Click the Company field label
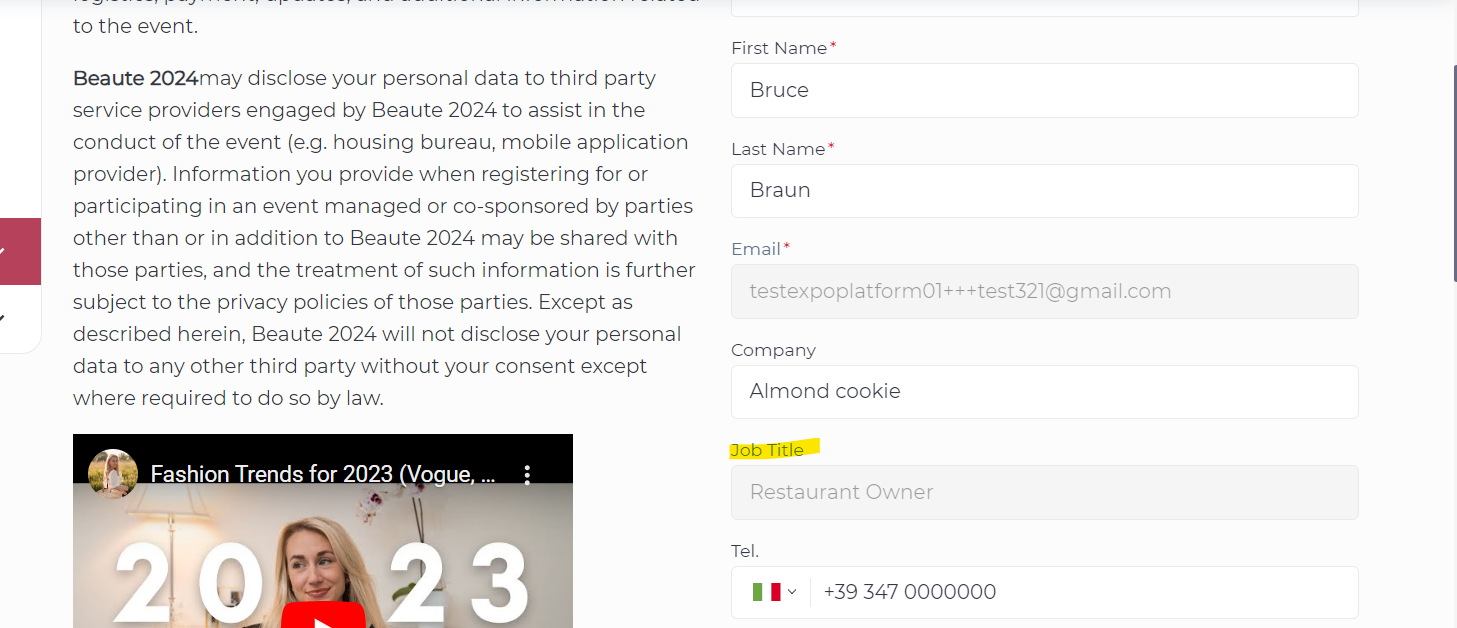 click(773, 350)
